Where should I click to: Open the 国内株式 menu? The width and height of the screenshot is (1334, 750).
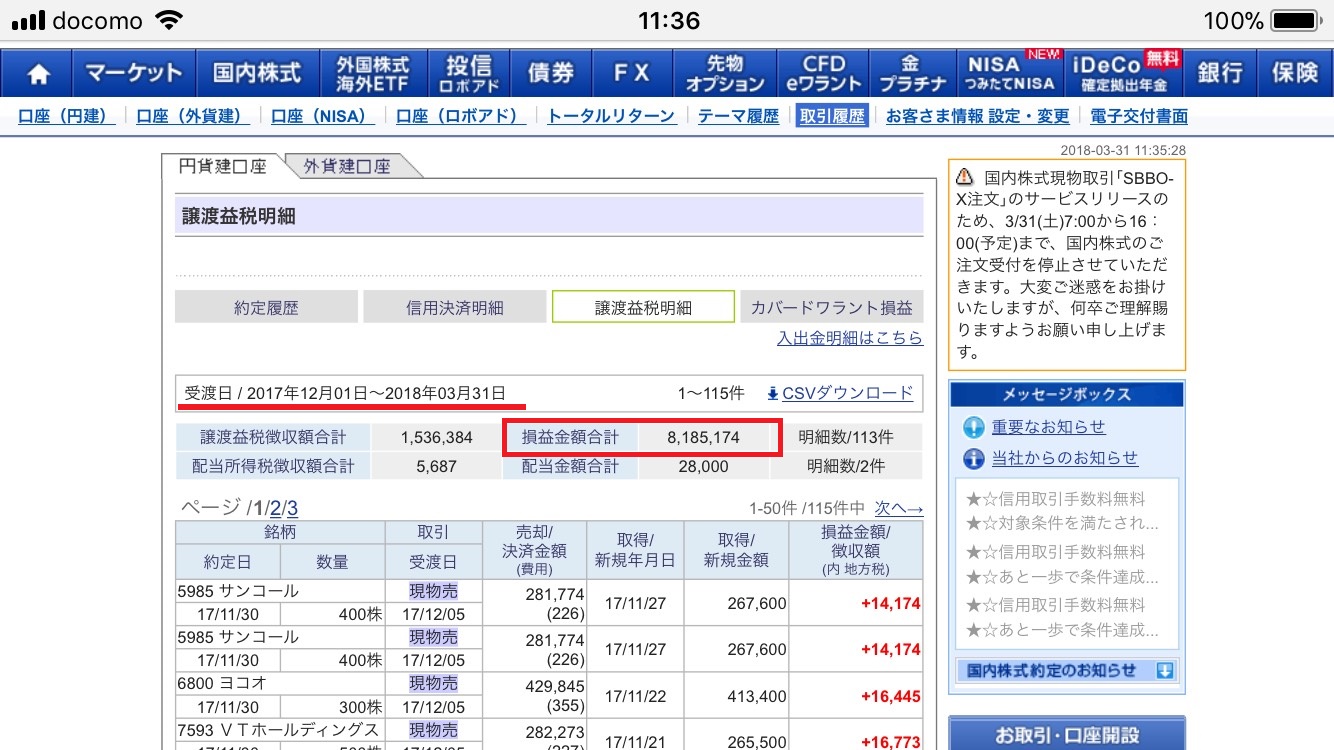(x=257, y=74)
